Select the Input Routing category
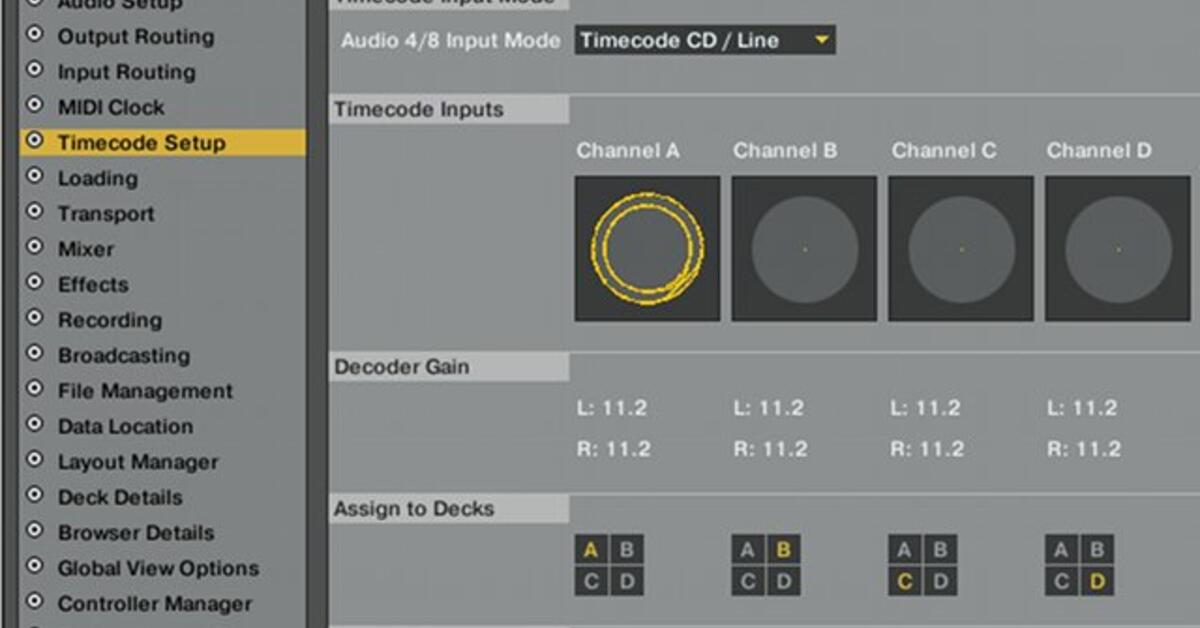 tap(125, 71)
